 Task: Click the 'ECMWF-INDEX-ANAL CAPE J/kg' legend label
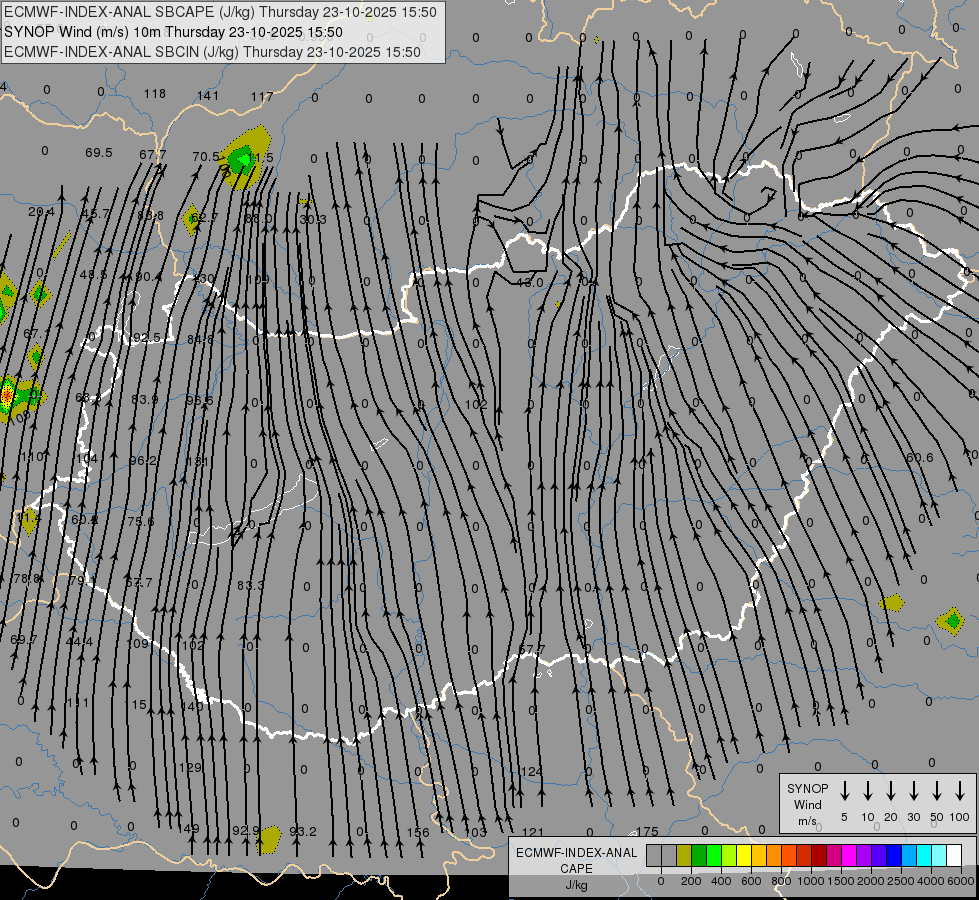[x=576, y=868]
